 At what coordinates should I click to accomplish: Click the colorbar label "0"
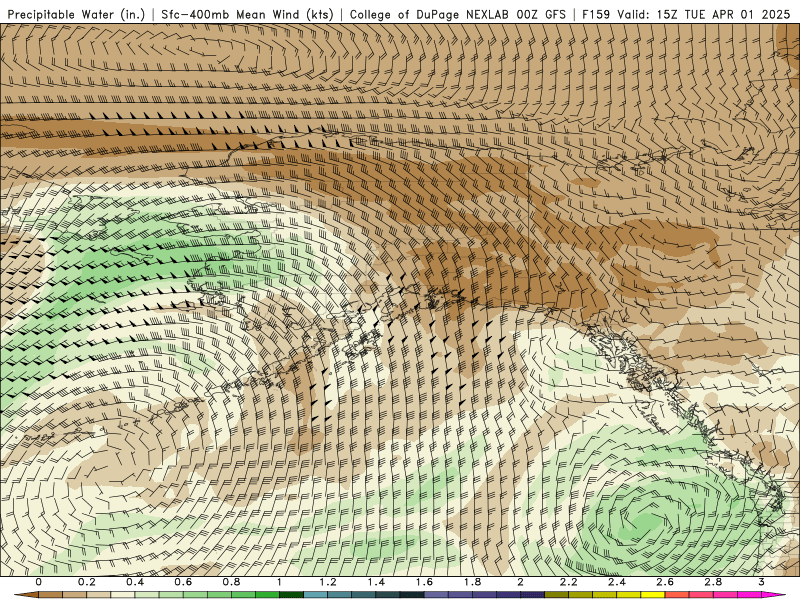click(x=39, y=582)
